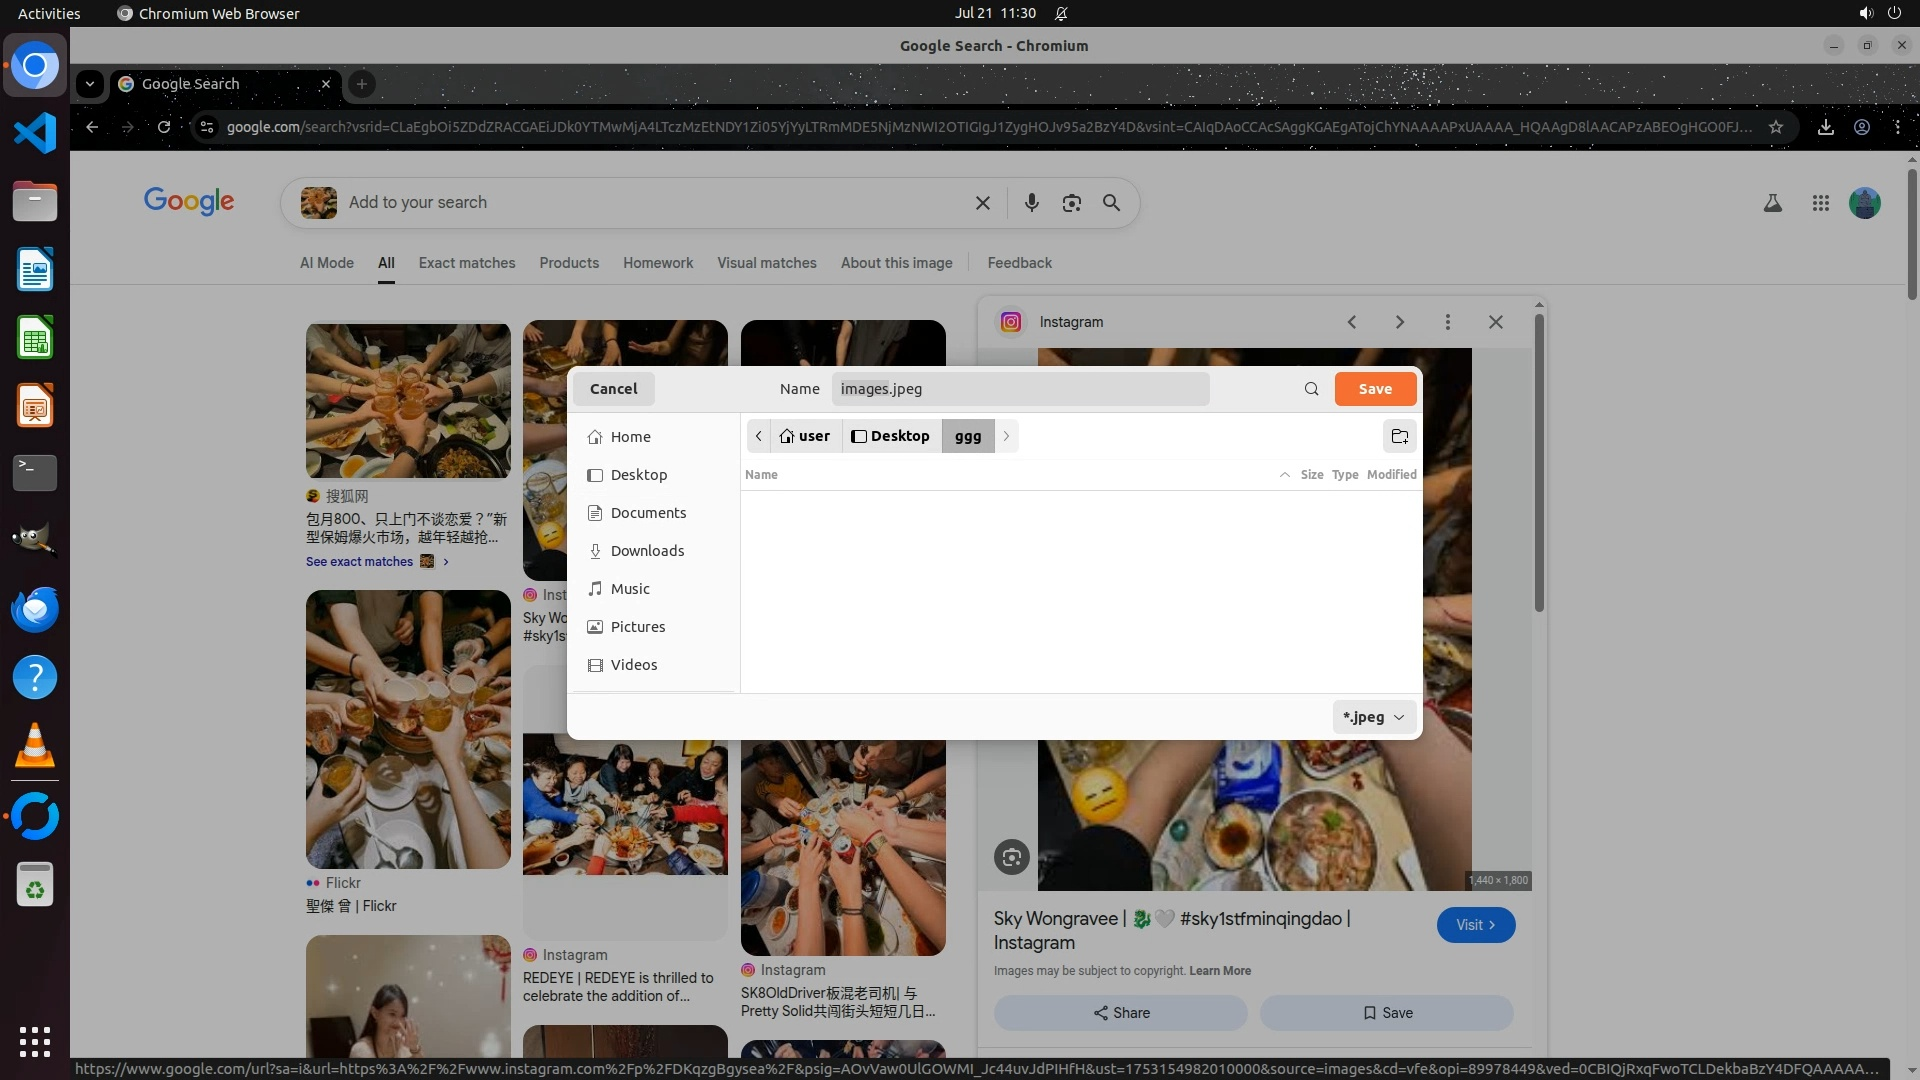Expand the tab search dropdown arrow
Viewport: 1920px width, 1080px height.
90,84
